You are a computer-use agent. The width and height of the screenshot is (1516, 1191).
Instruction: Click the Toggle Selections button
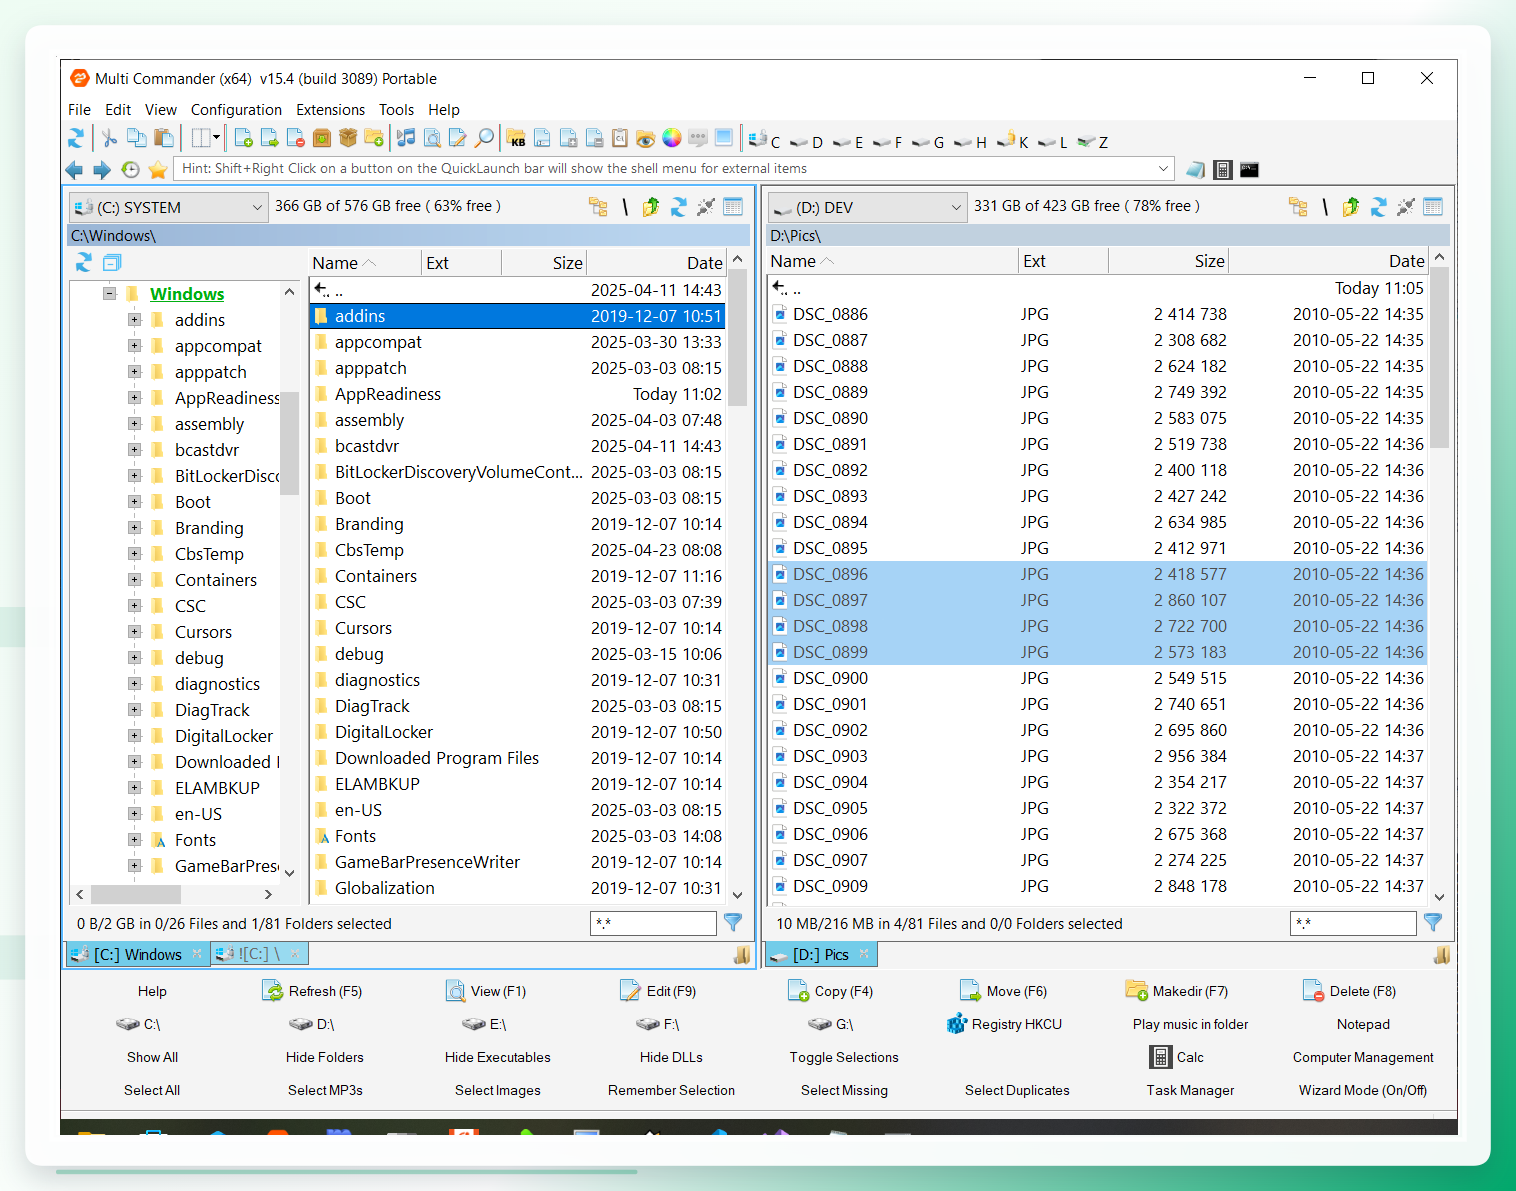tap(844, 1057)
